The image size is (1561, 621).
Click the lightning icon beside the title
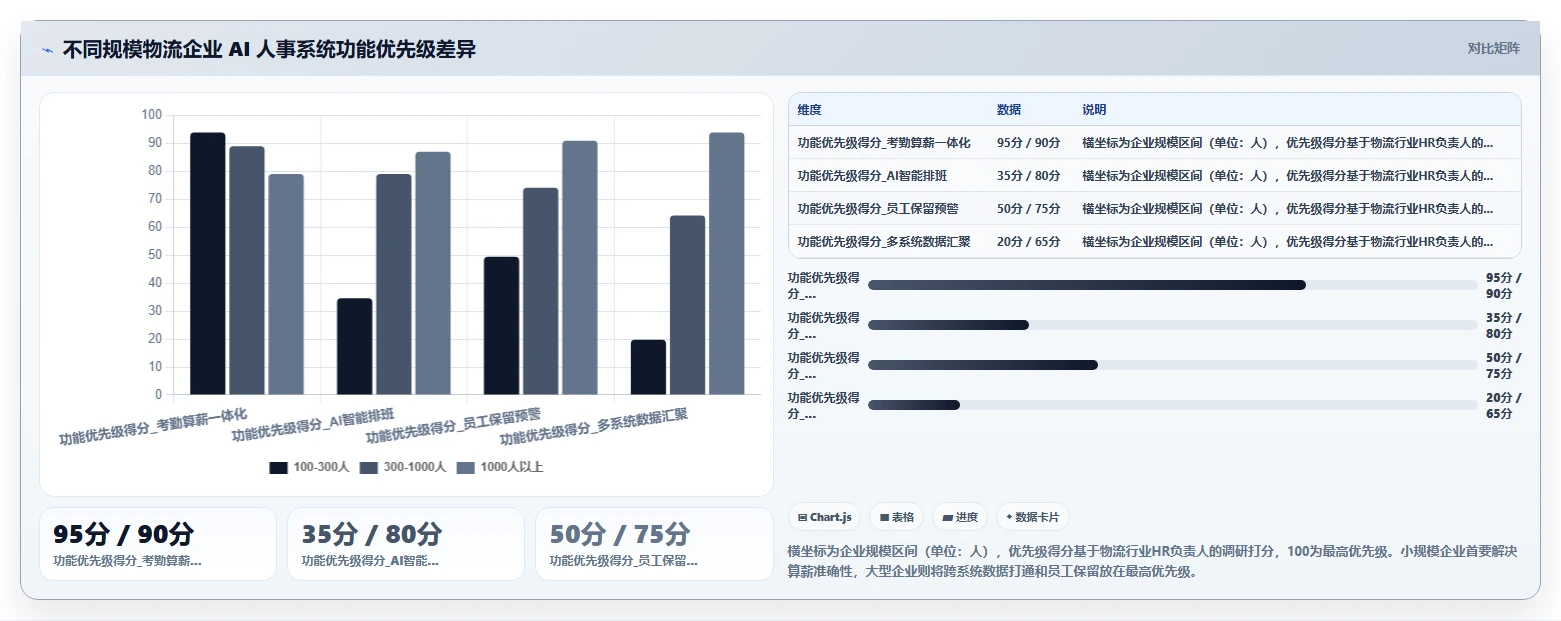click(47, 50)
